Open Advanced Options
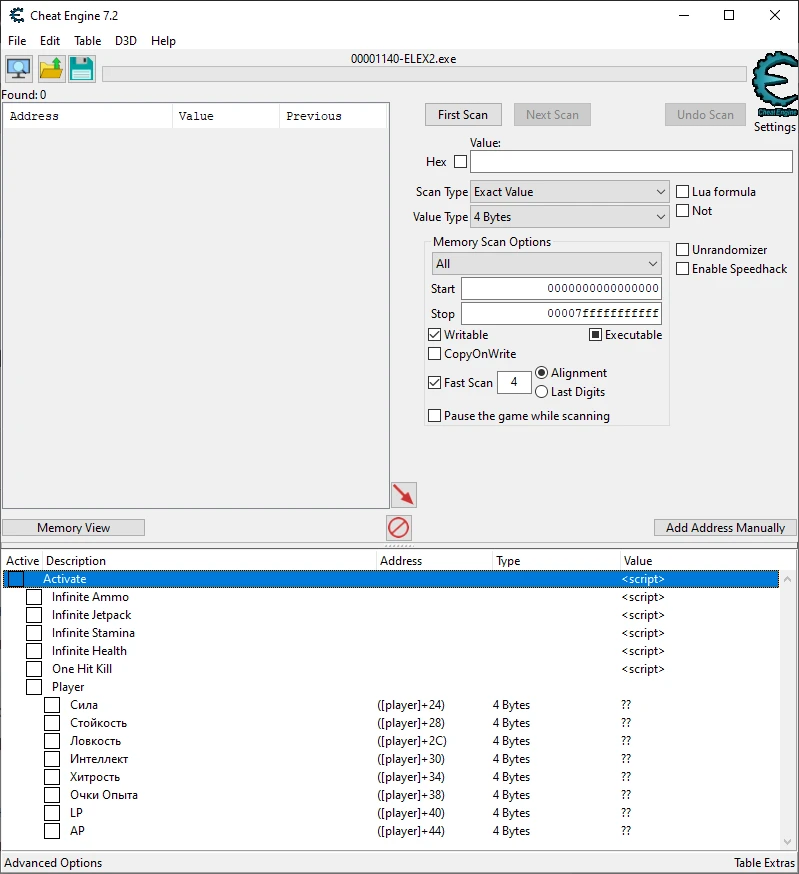The height and width of the screenshot is (874, 799). click(54, 863)
